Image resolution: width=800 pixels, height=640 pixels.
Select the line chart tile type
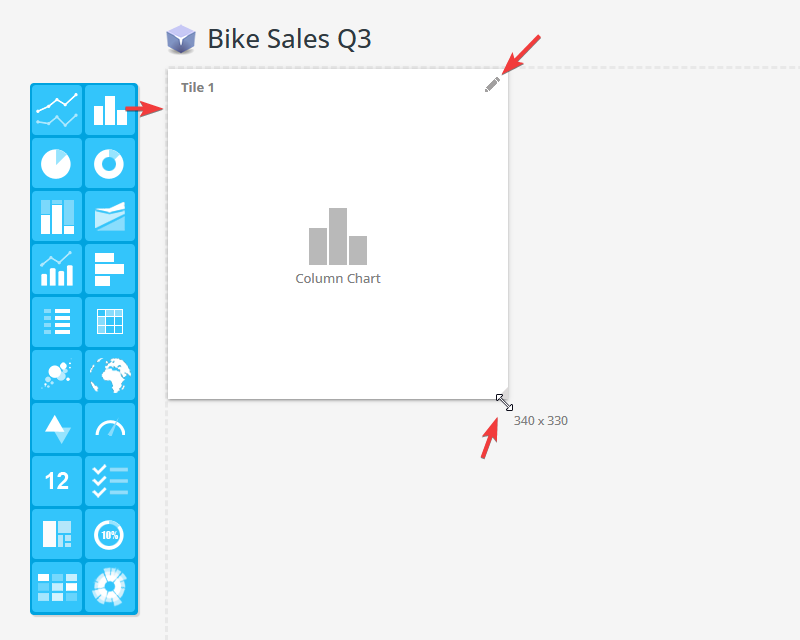click(x=57, y=110)
